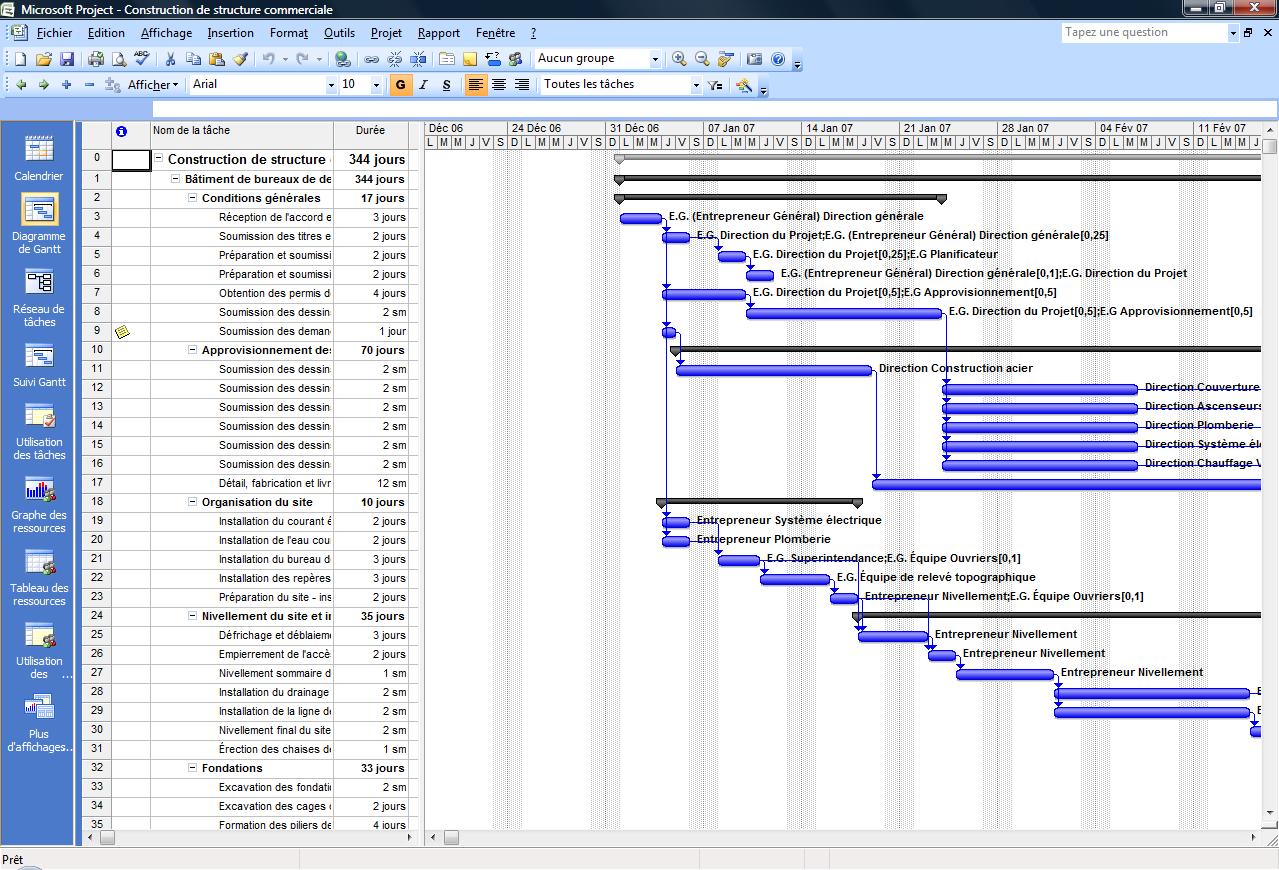Save the project with the floppy icon
Screen dimensions: 1279x870
66,59
